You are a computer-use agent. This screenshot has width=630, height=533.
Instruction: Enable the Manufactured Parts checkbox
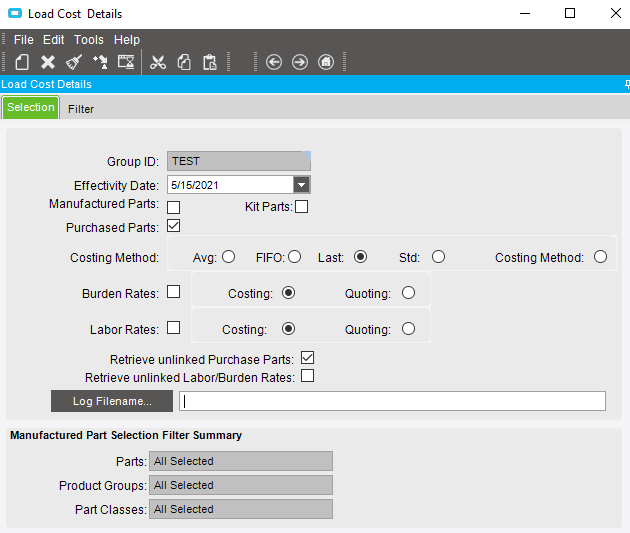(173, 207)
